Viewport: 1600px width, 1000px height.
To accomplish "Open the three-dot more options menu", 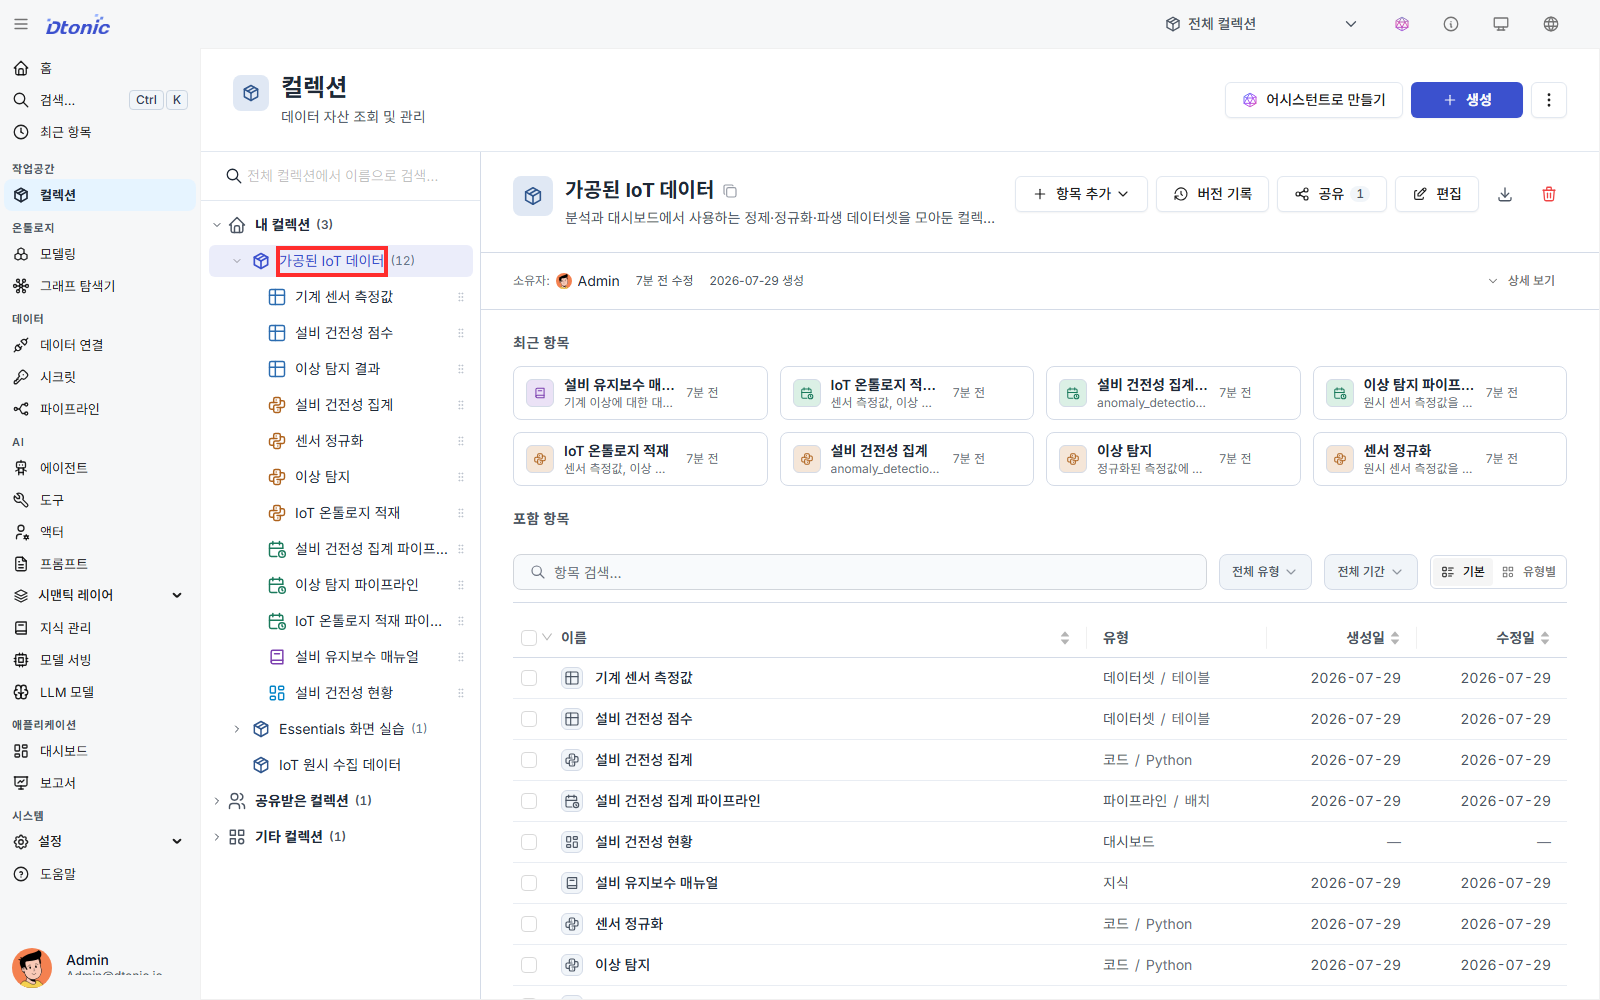I will (1549, 100).
